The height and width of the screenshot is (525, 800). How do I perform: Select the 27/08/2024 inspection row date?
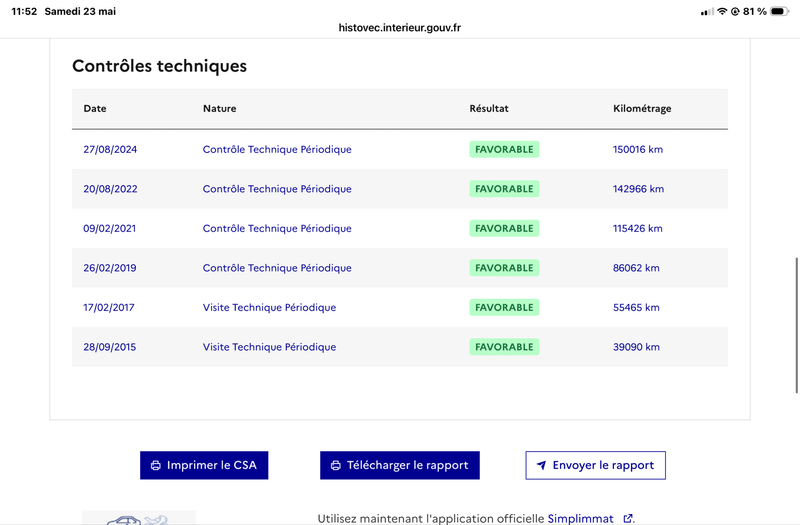click(110, 149)
